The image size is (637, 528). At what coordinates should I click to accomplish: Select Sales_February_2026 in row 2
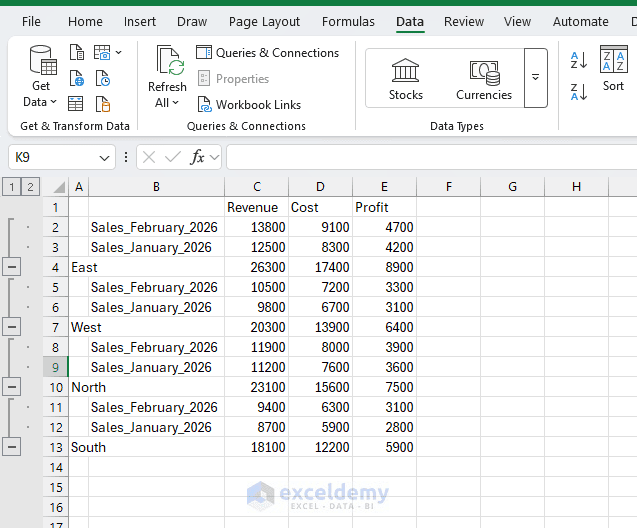pos(156,227)
